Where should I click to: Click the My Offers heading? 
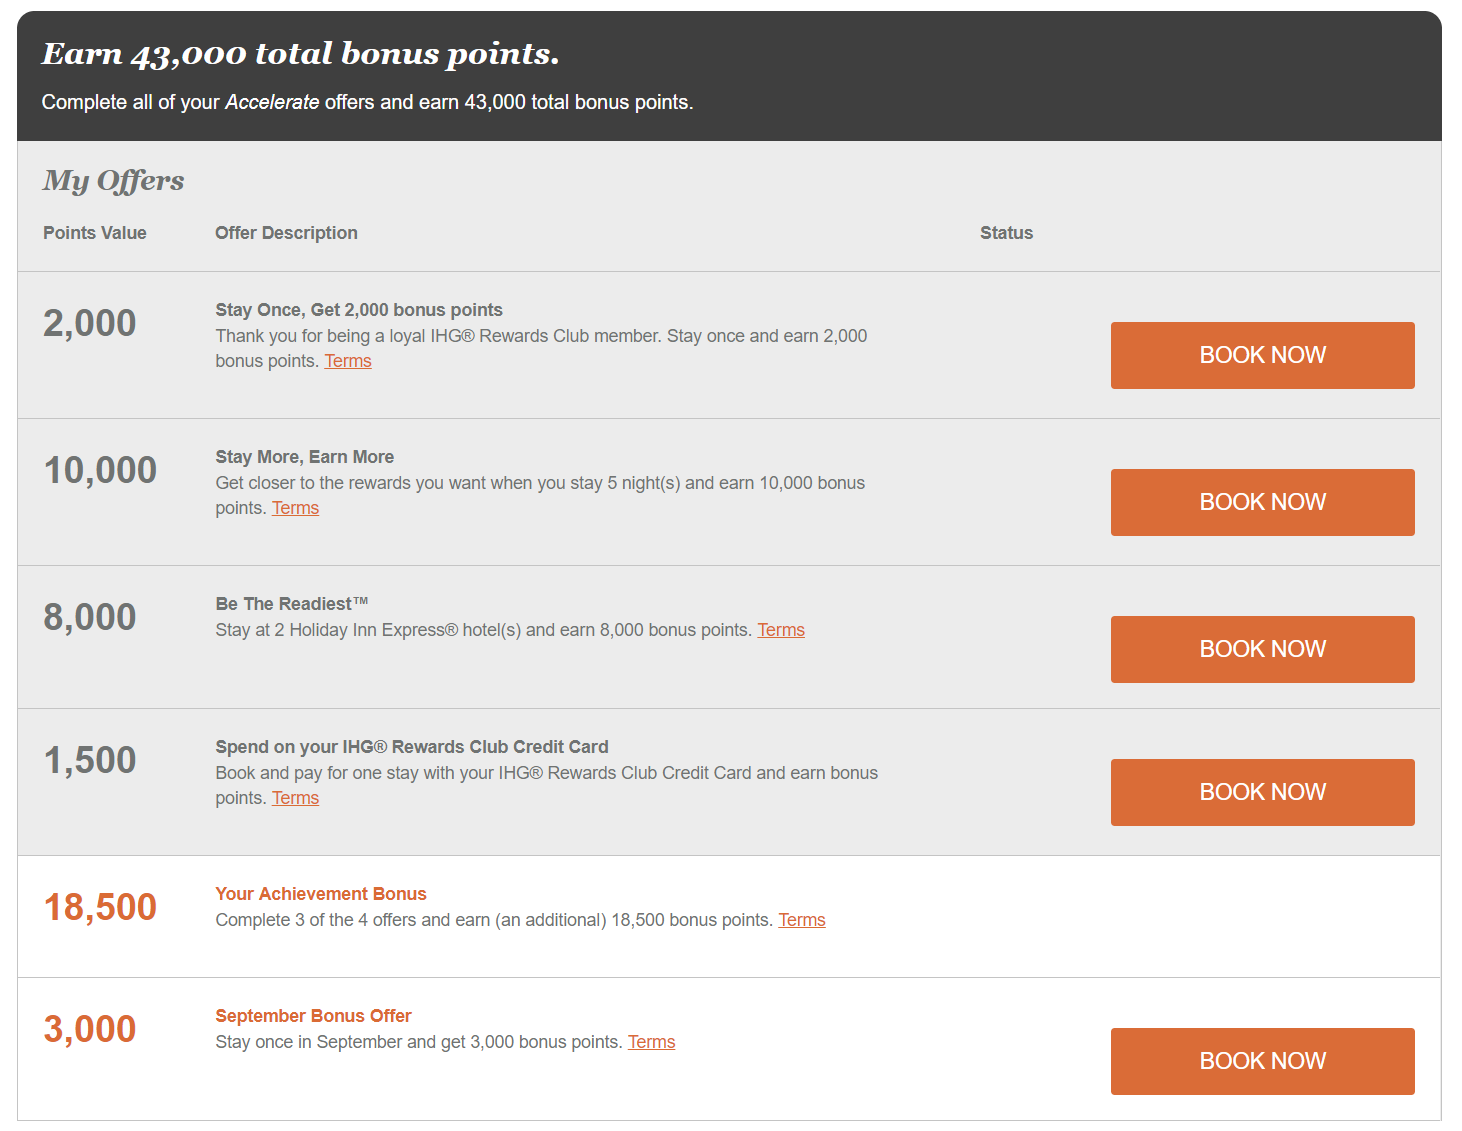(x=113, y=181)
